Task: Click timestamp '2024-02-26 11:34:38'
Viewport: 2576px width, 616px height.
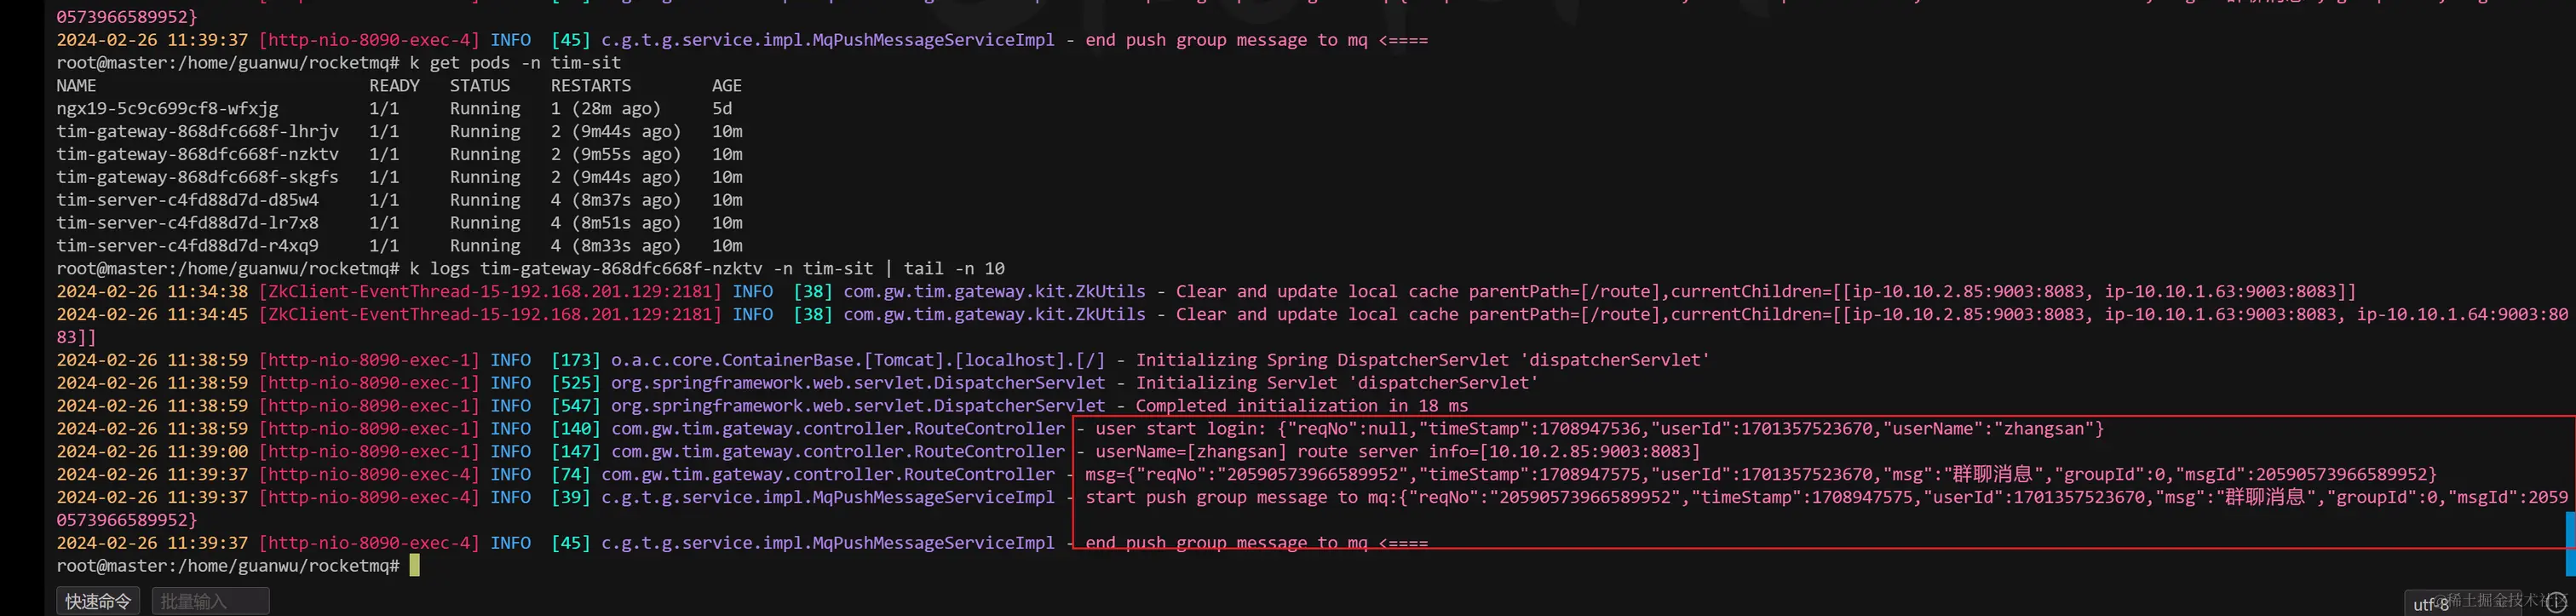Action: pos(152,292)
